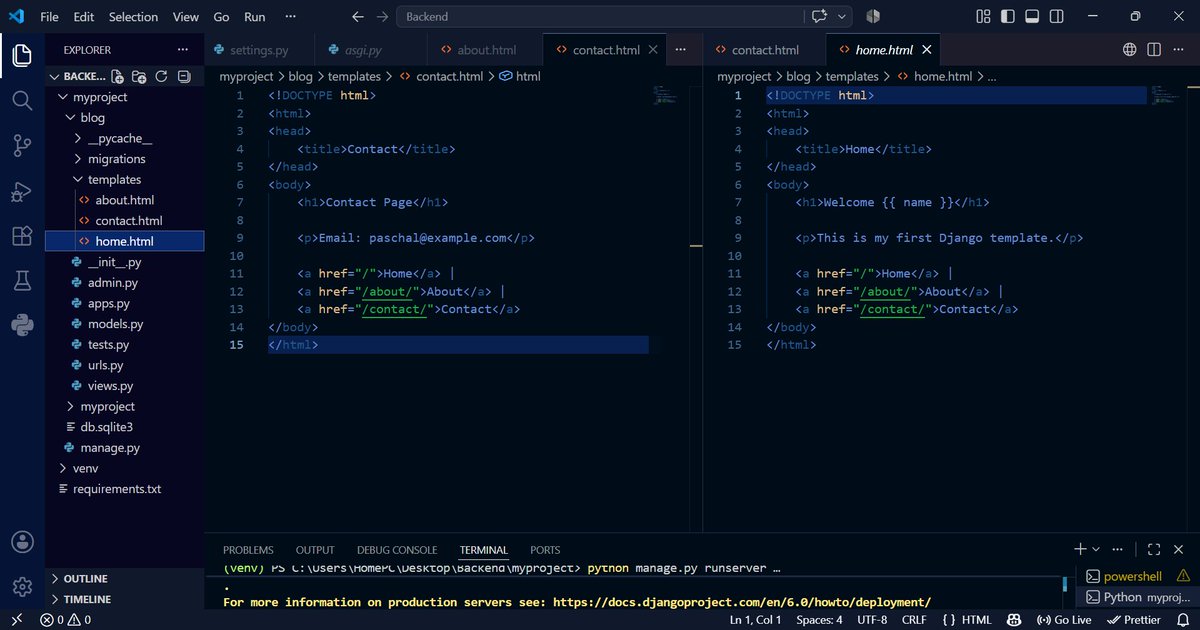Open the Run menu
The width and height of the screenshot is (1200, 630).
pos(254,17)
